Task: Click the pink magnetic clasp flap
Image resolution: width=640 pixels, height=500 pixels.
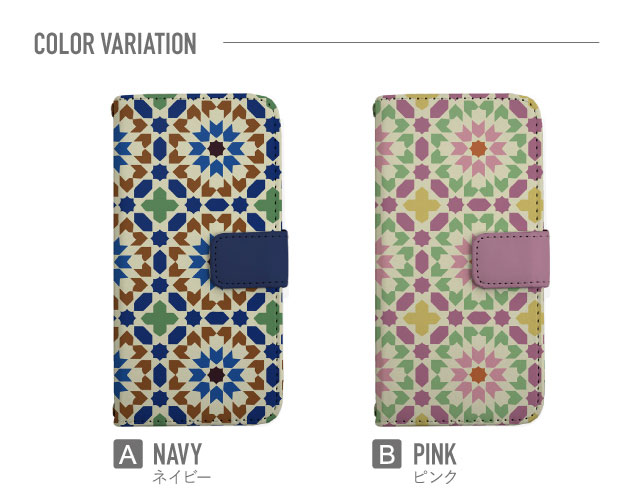Action: (x=511, y=259)
